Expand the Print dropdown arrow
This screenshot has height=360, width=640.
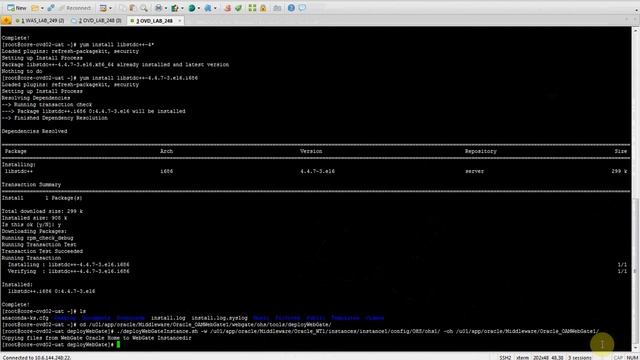point(165,8)
